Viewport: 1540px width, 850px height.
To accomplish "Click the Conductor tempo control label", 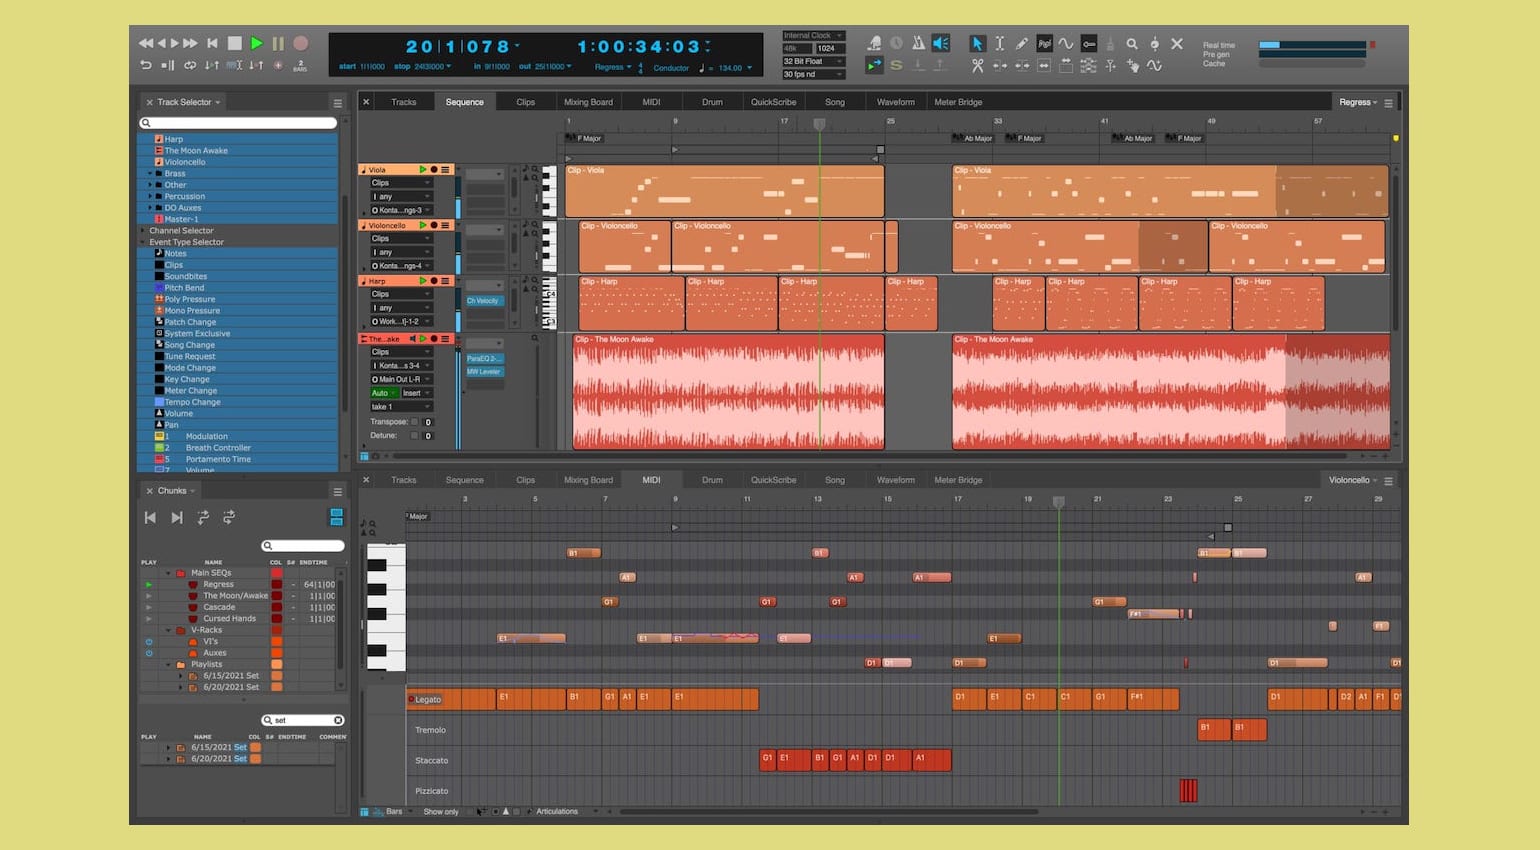I will (x=671, y=68).
